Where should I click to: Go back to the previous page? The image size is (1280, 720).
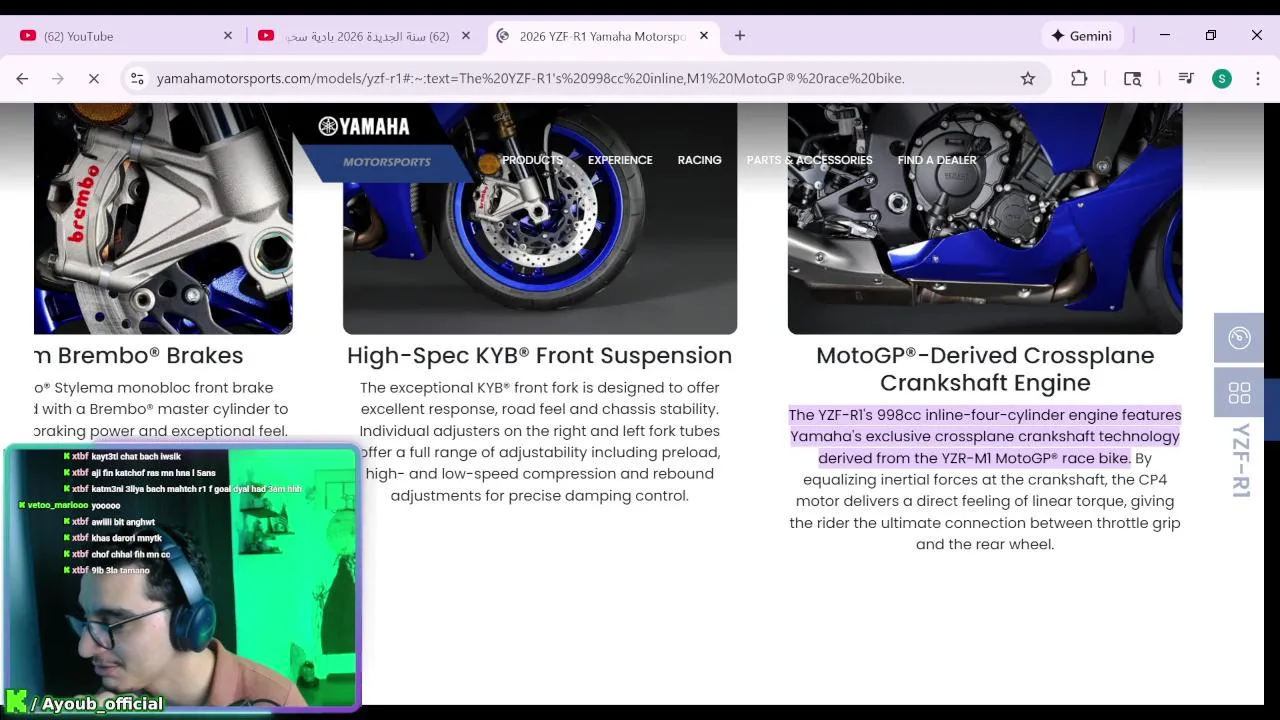coord(22,78)
